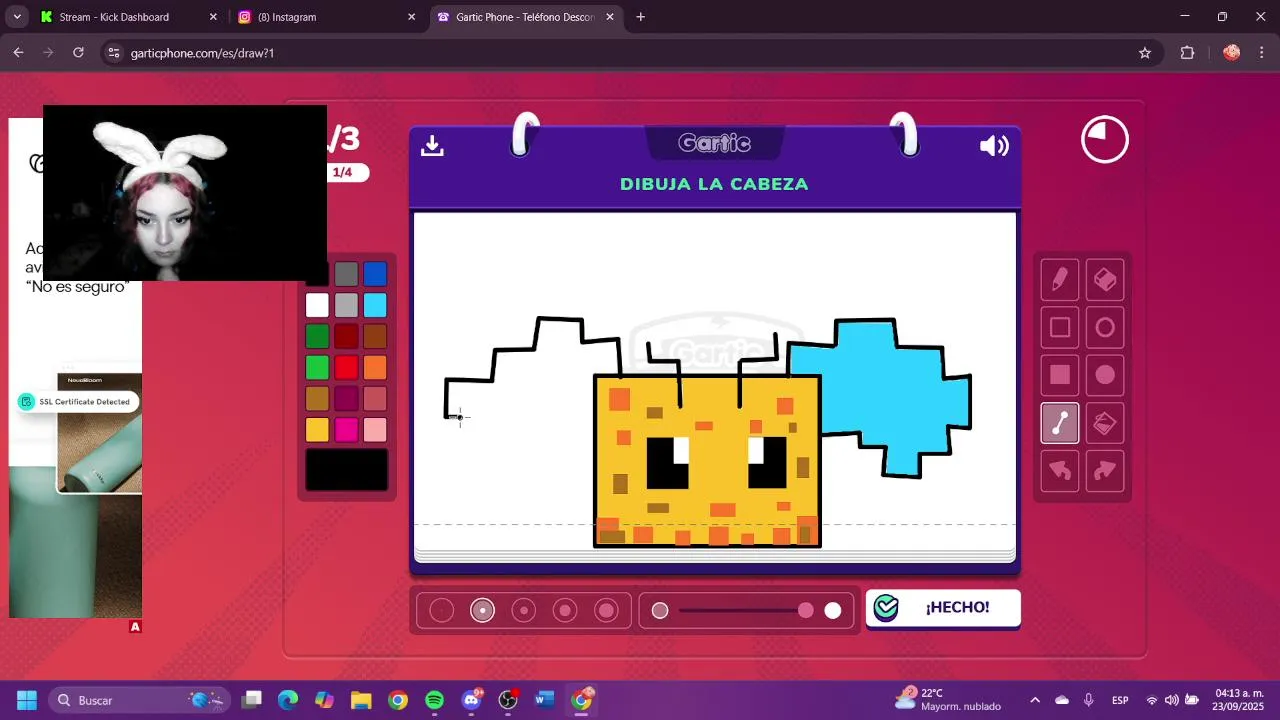Viewport: 1280px width, 720px height.
Task: Pick the yellow color swatch
Action: click(x=317, y=429)
